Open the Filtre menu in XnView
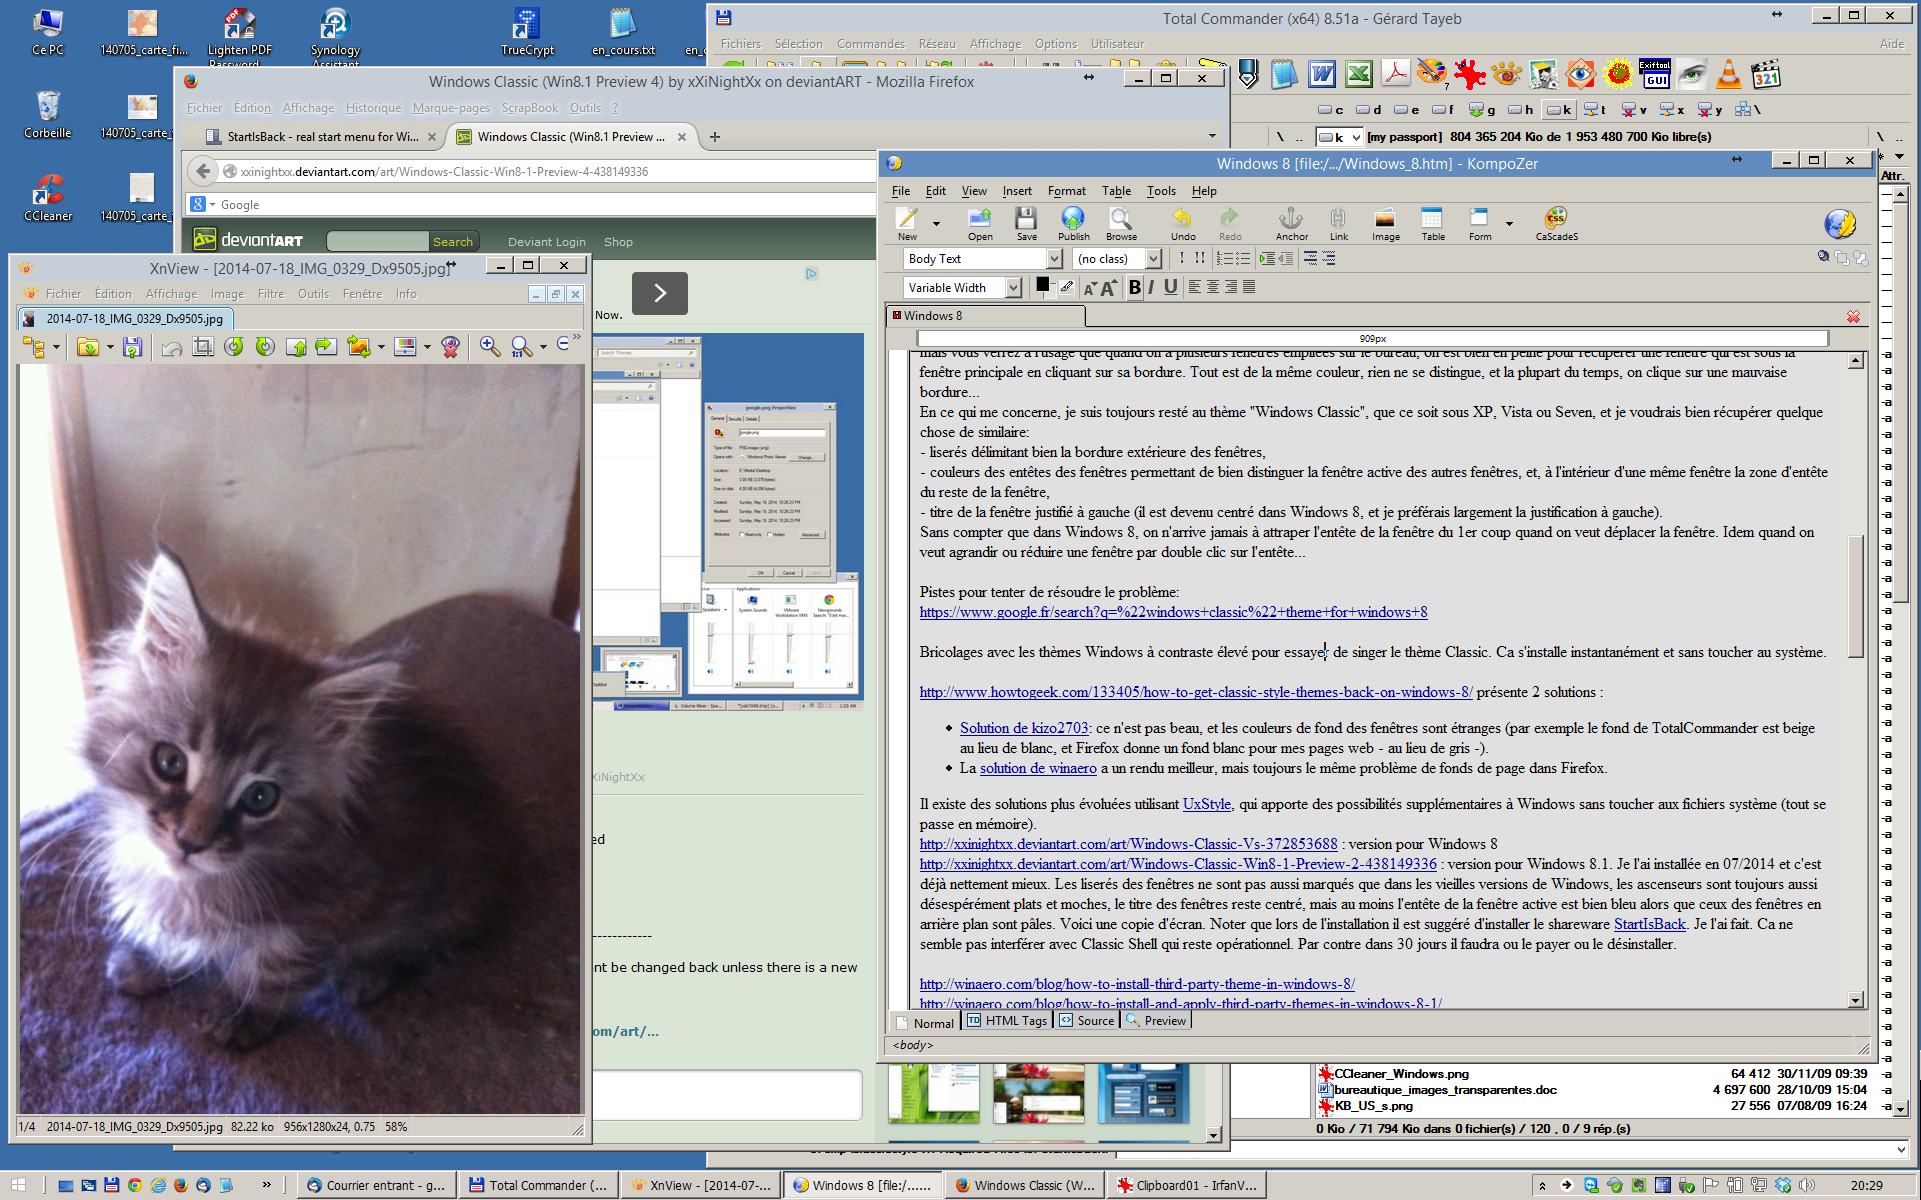Image resolution: width=1921 pixels, height=1200 pixels. coord(270,294)
